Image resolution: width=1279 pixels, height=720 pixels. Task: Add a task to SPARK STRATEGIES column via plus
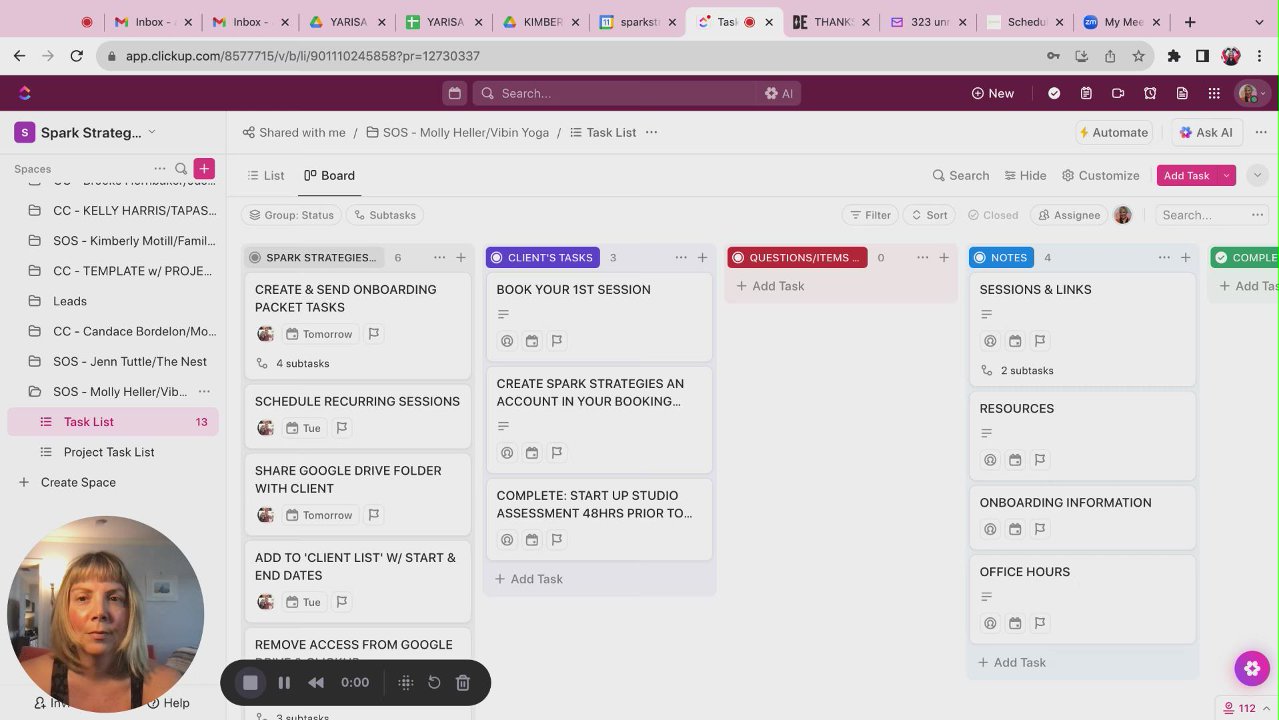coord(461,257)
